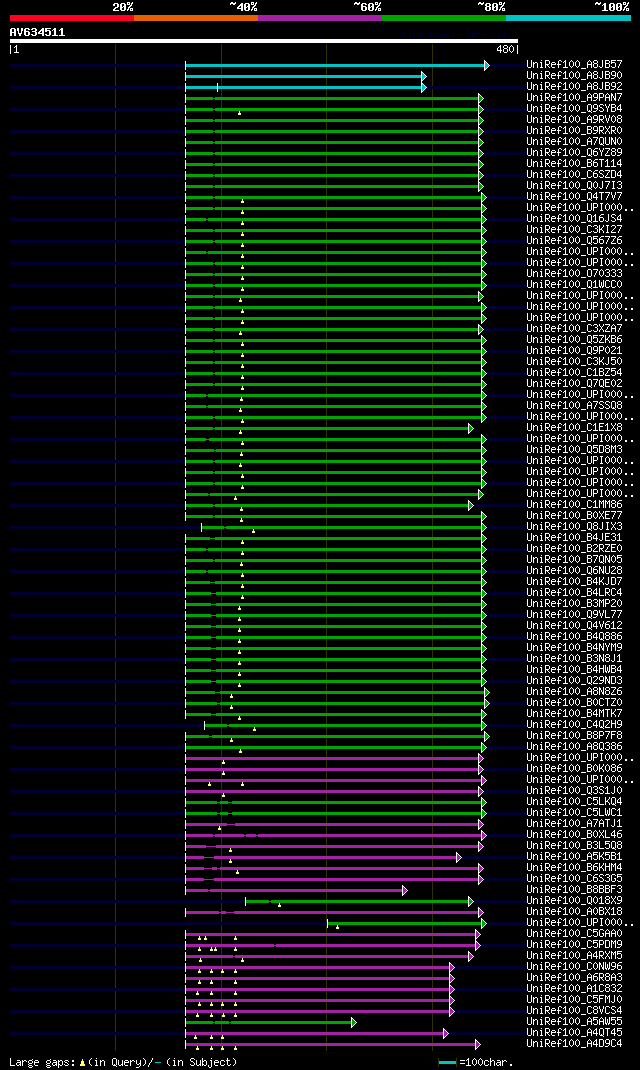Select the hit label UniRef100_A7SSQ8
Viewport: 640px width, 1070px height.
[574, 405]
